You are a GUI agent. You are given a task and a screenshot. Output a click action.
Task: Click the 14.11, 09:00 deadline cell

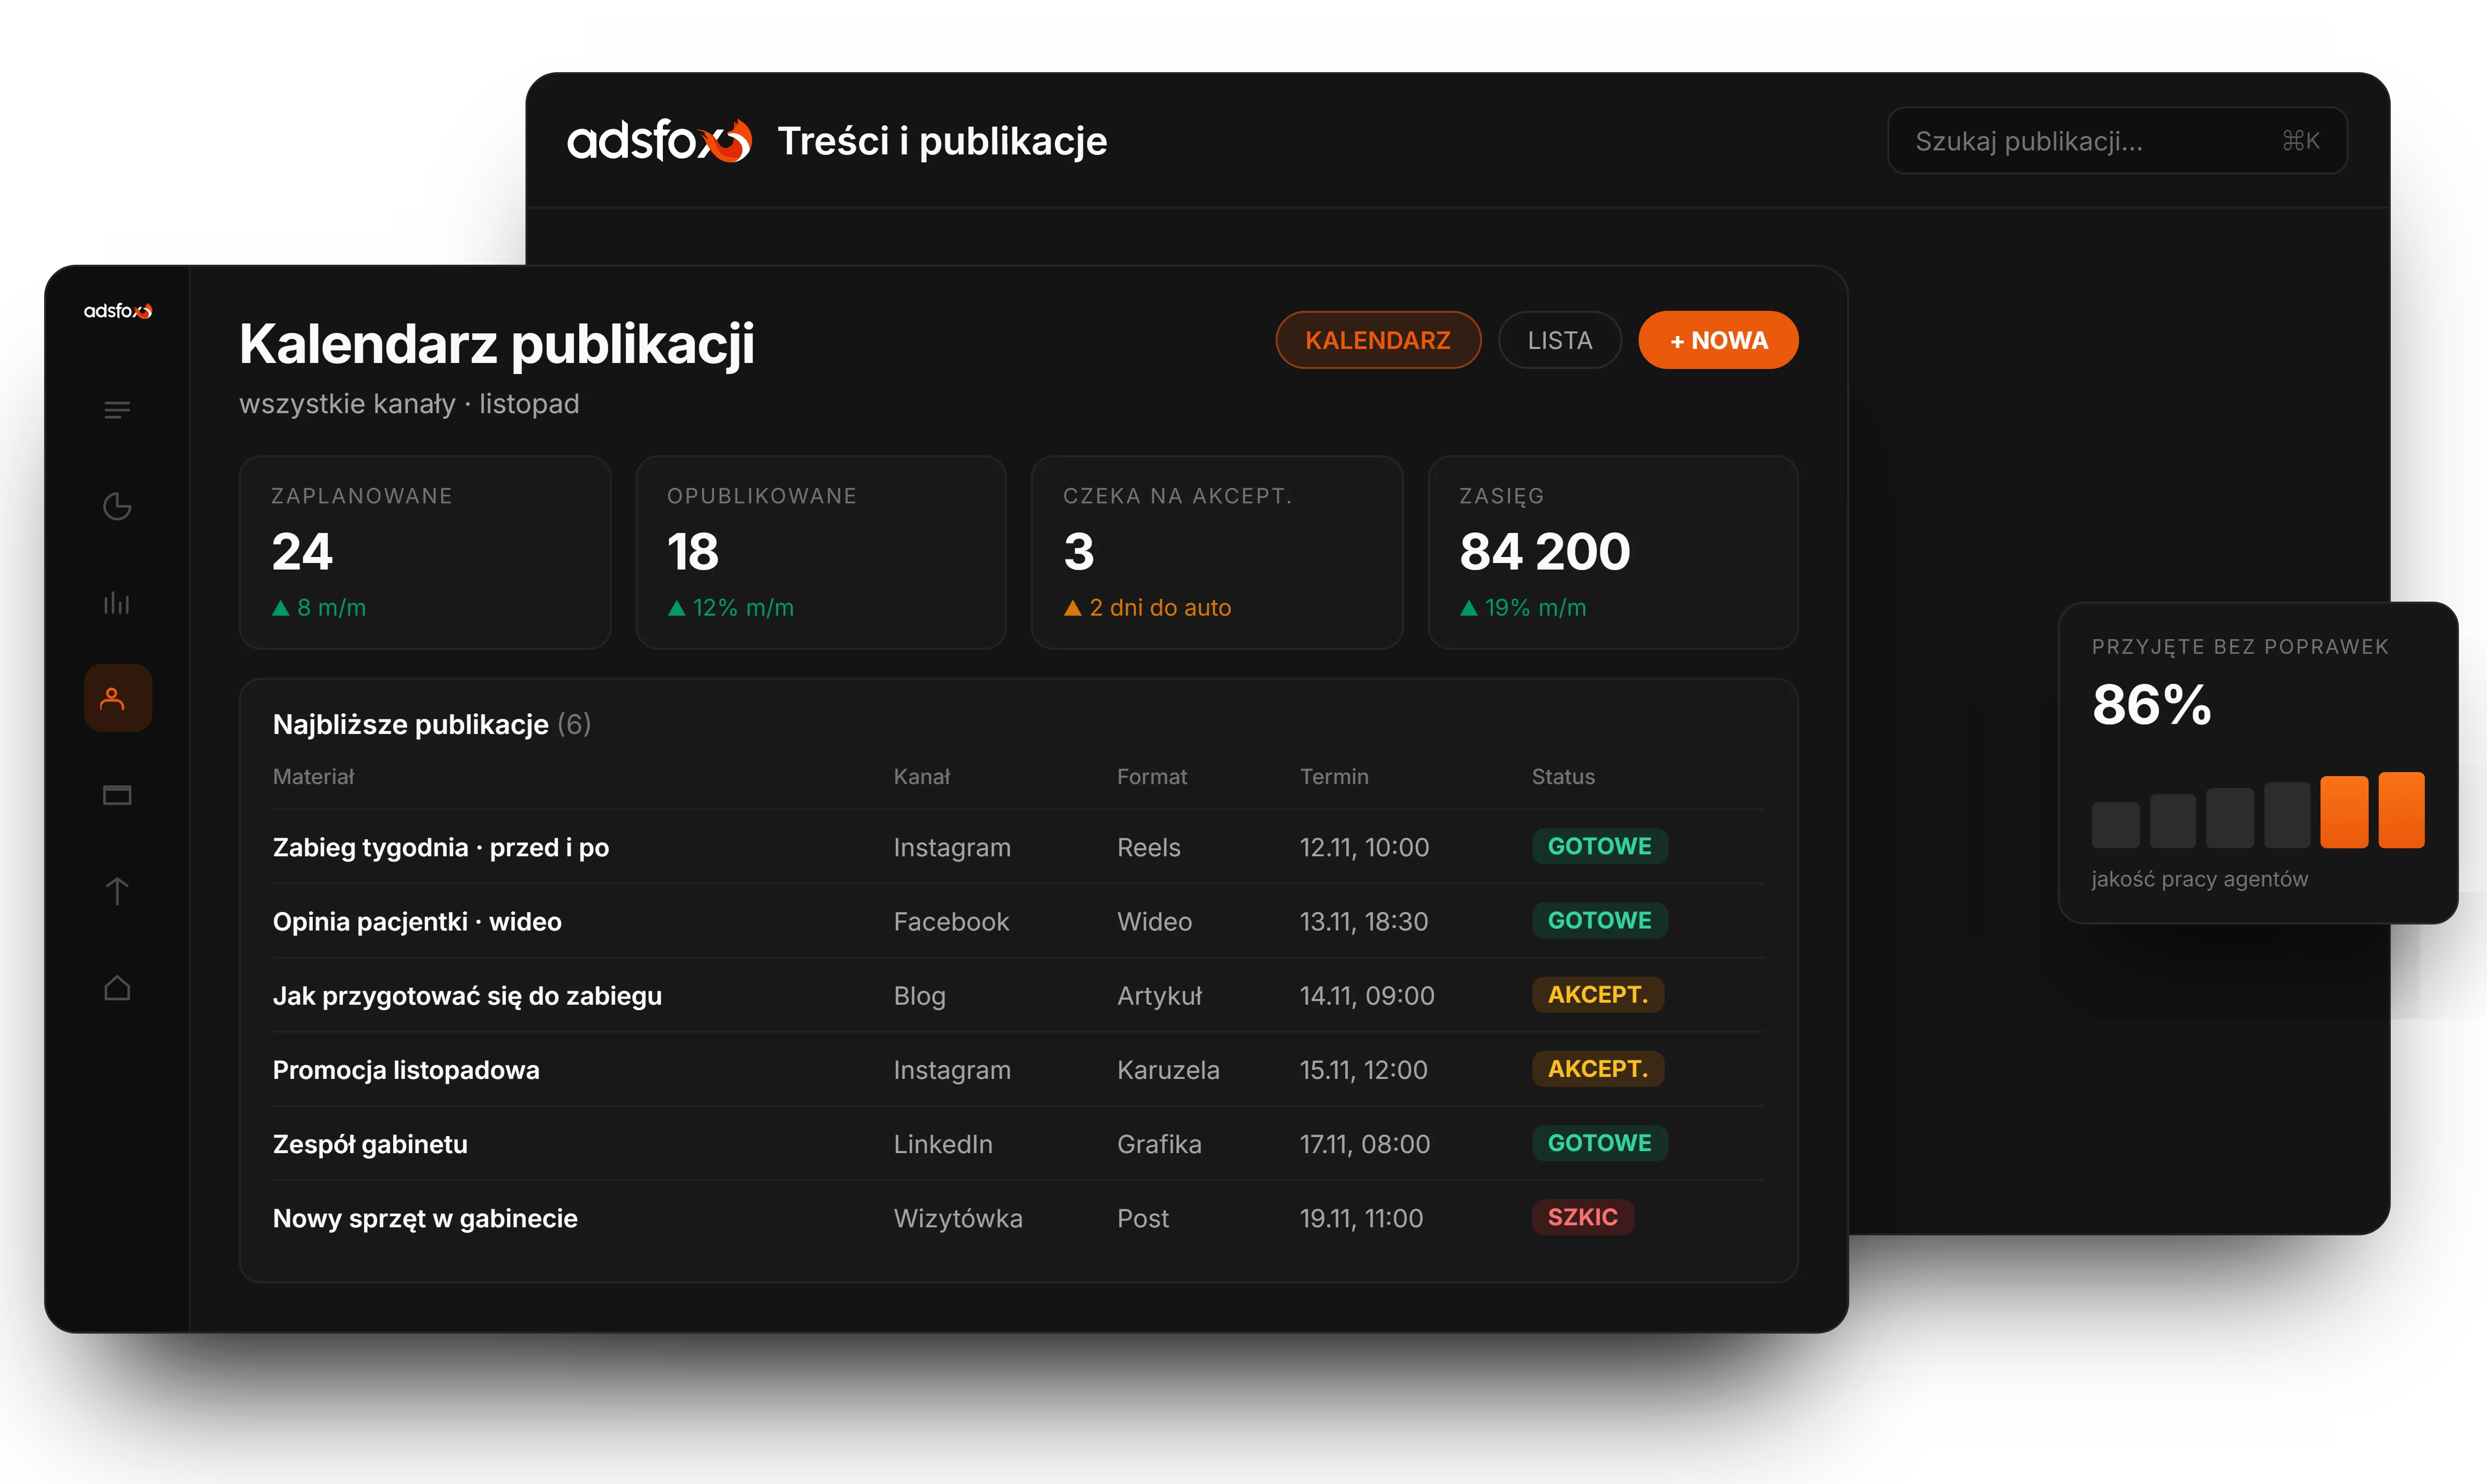point(1367,995)
